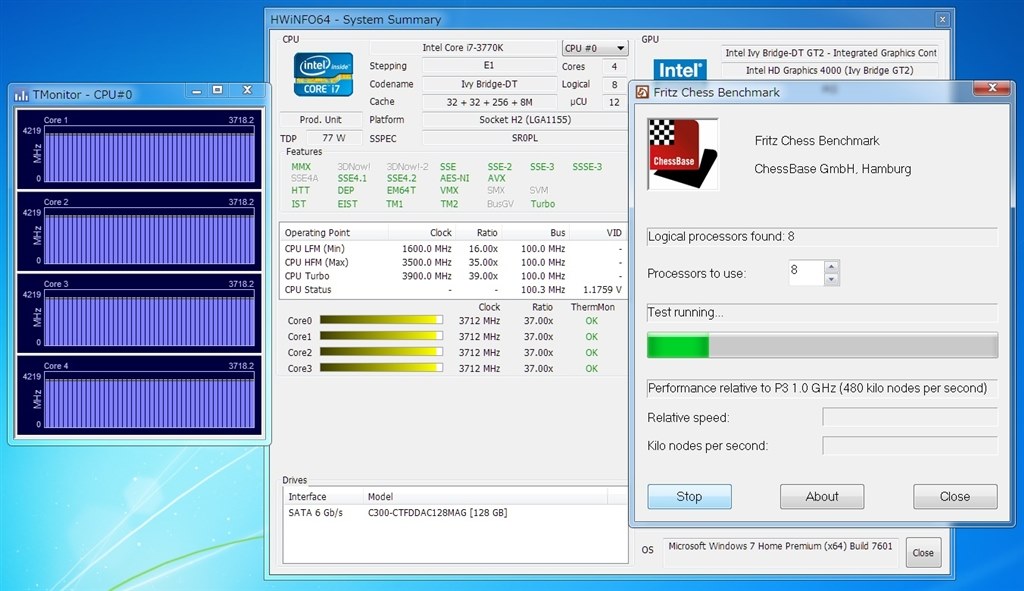Decrease Processors to use with down arrow
The image size is (1024, 591).
tap(831, 279)
